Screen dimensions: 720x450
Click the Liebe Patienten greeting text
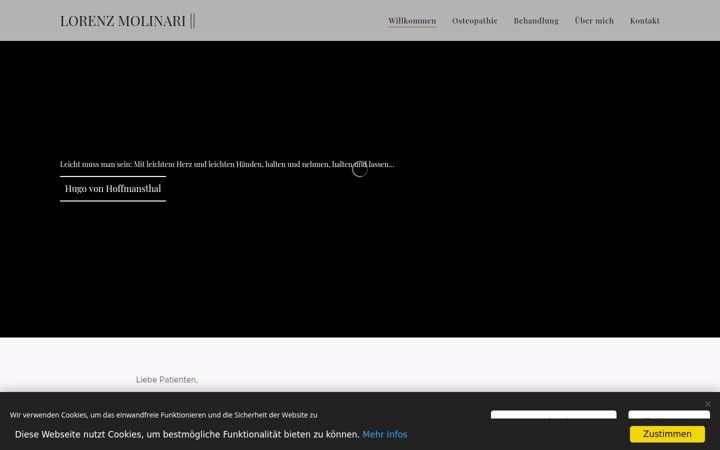[167, 380]
